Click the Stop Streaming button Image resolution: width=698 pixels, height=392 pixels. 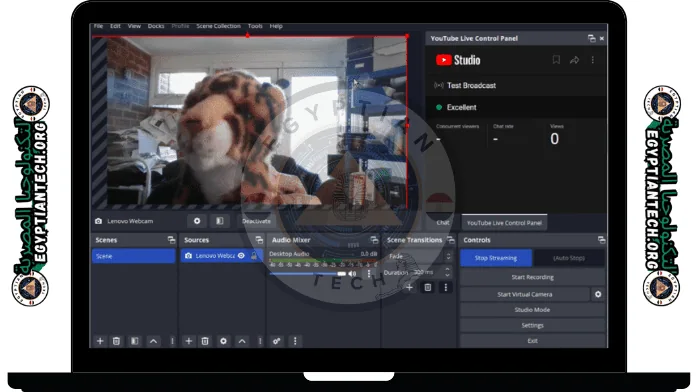tap(496, 258)
